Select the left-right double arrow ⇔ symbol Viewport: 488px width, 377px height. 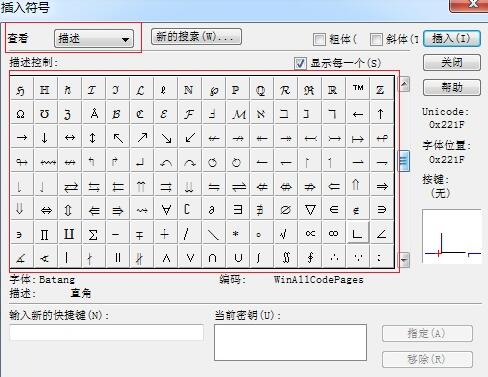tap(45, 209)
